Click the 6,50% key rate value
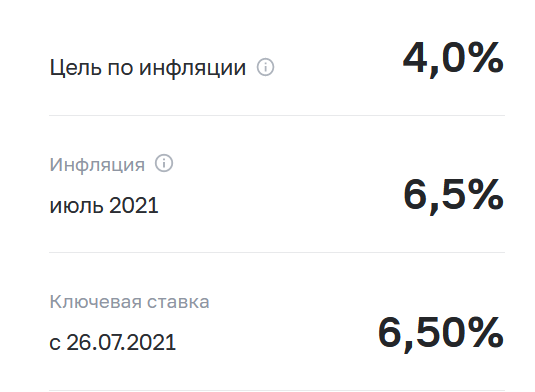The height and width of the screenshot is (392, 535). 441,333
